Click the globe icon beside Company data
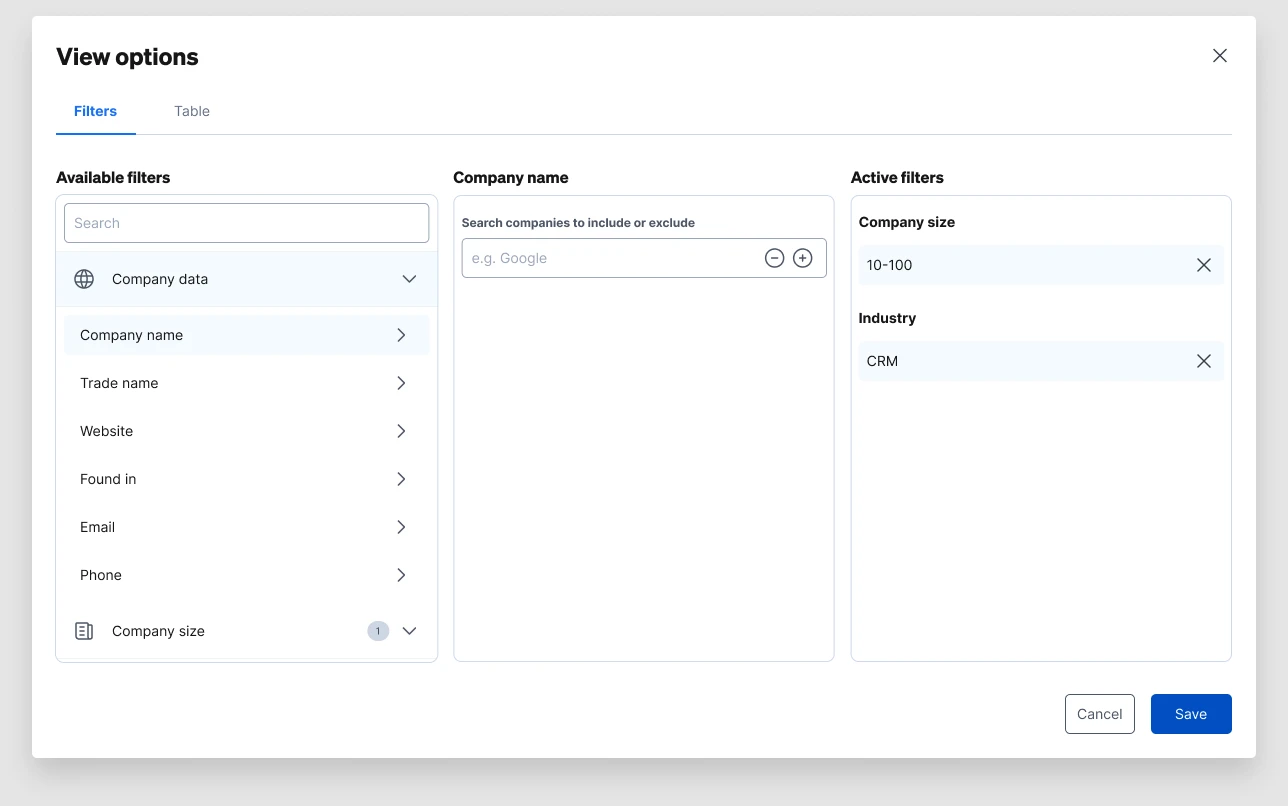This screenshot has width=1288, height=806. tap(84, 279)
